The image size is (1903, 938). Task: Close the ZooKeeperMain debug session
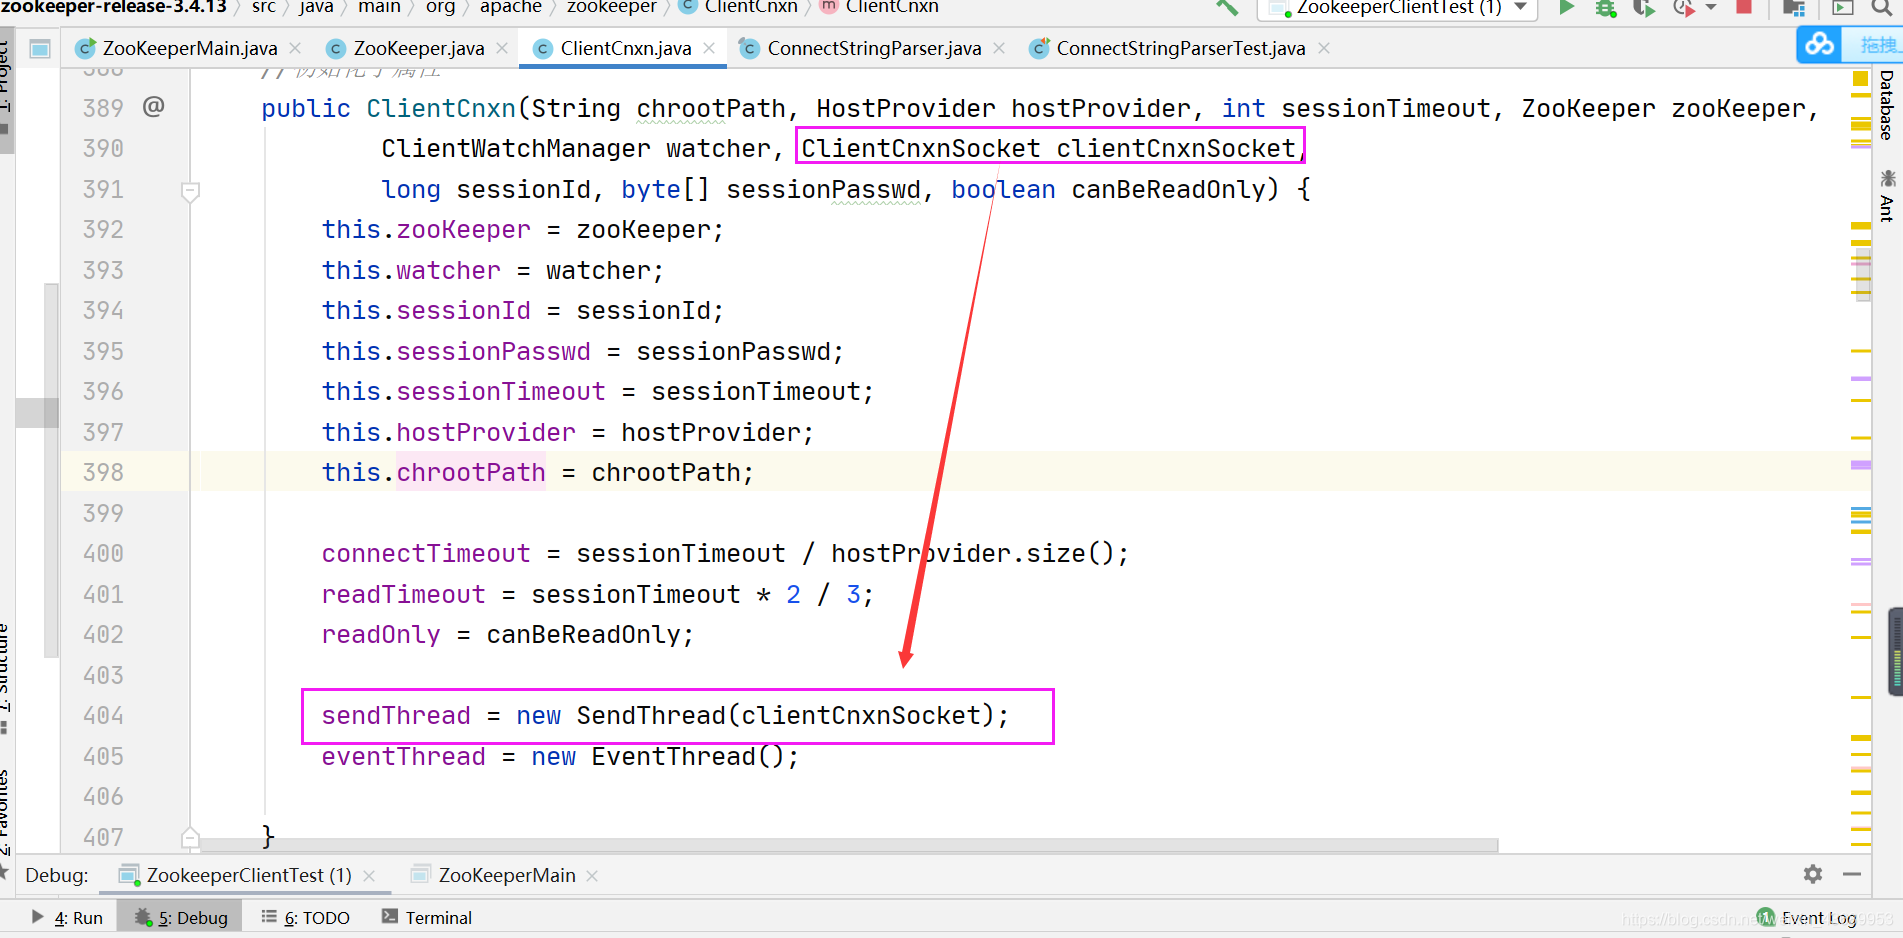point(592,876)
